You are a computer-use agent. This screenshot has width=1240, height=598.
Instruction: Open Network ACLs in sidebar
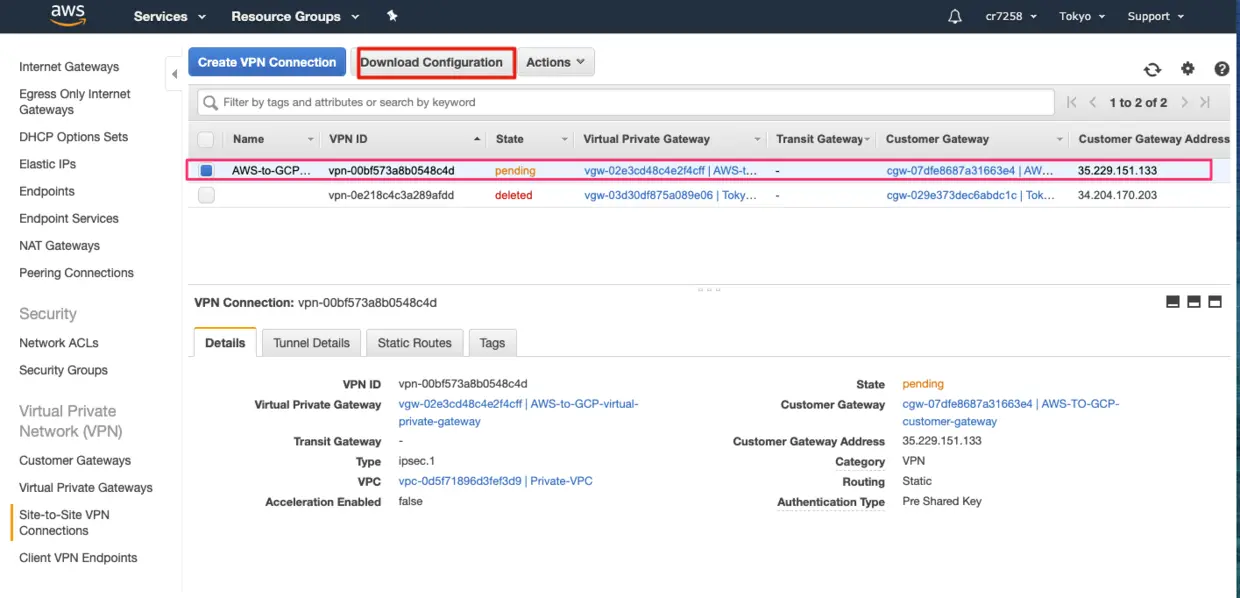pyautogui.click(x=59, y=343)
